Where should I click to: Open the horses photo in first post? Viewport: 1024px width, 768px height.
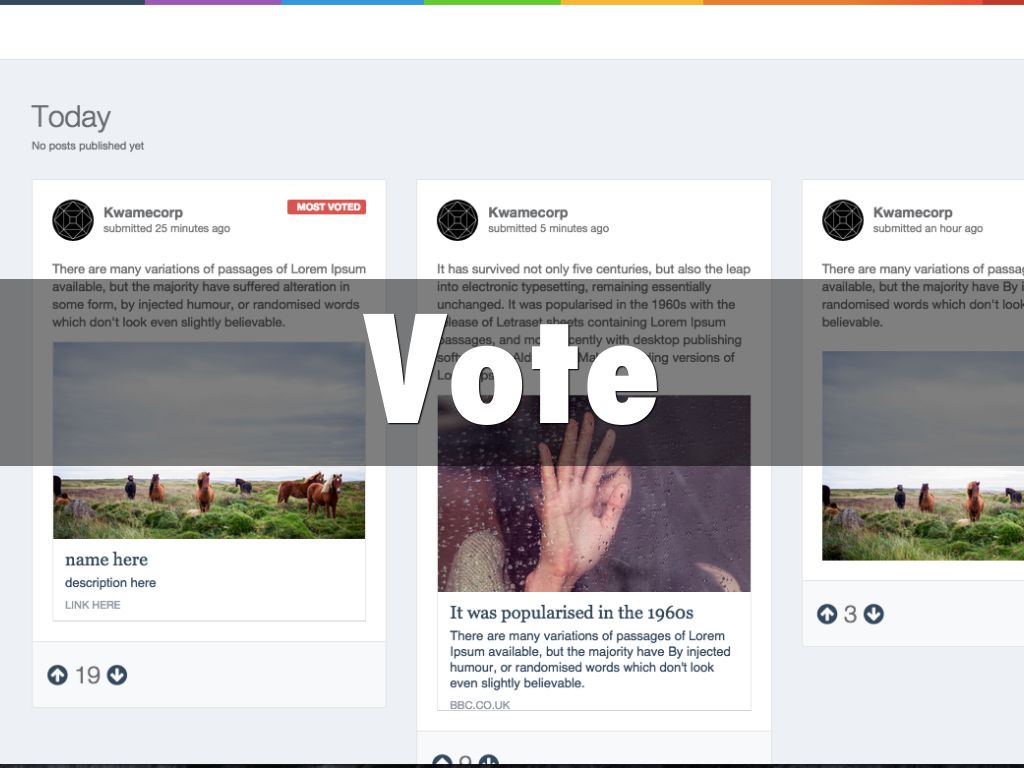click(x=209, y=440)
